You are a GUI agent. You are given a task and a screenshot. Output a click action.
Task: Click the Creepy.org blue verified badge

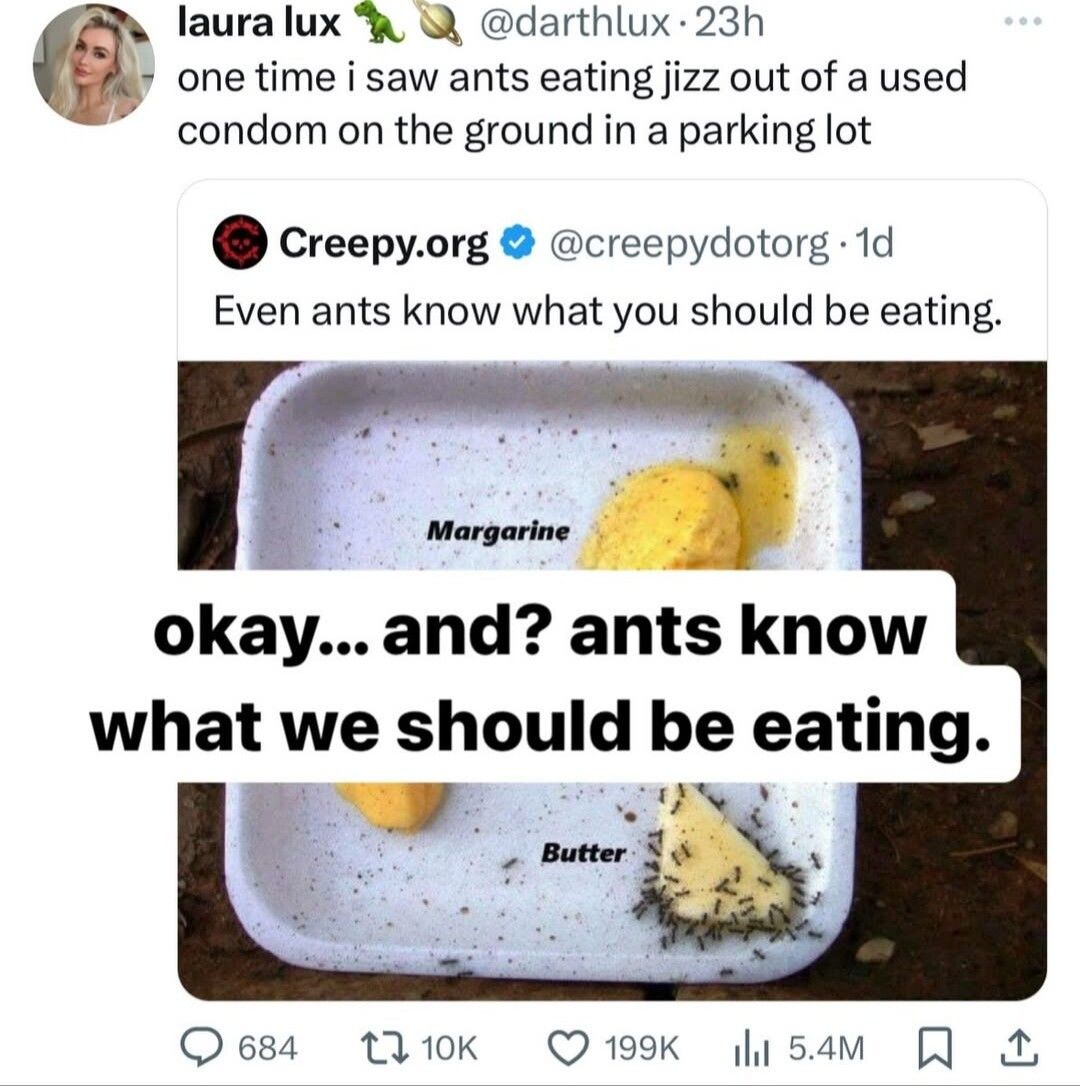[515, 243]
